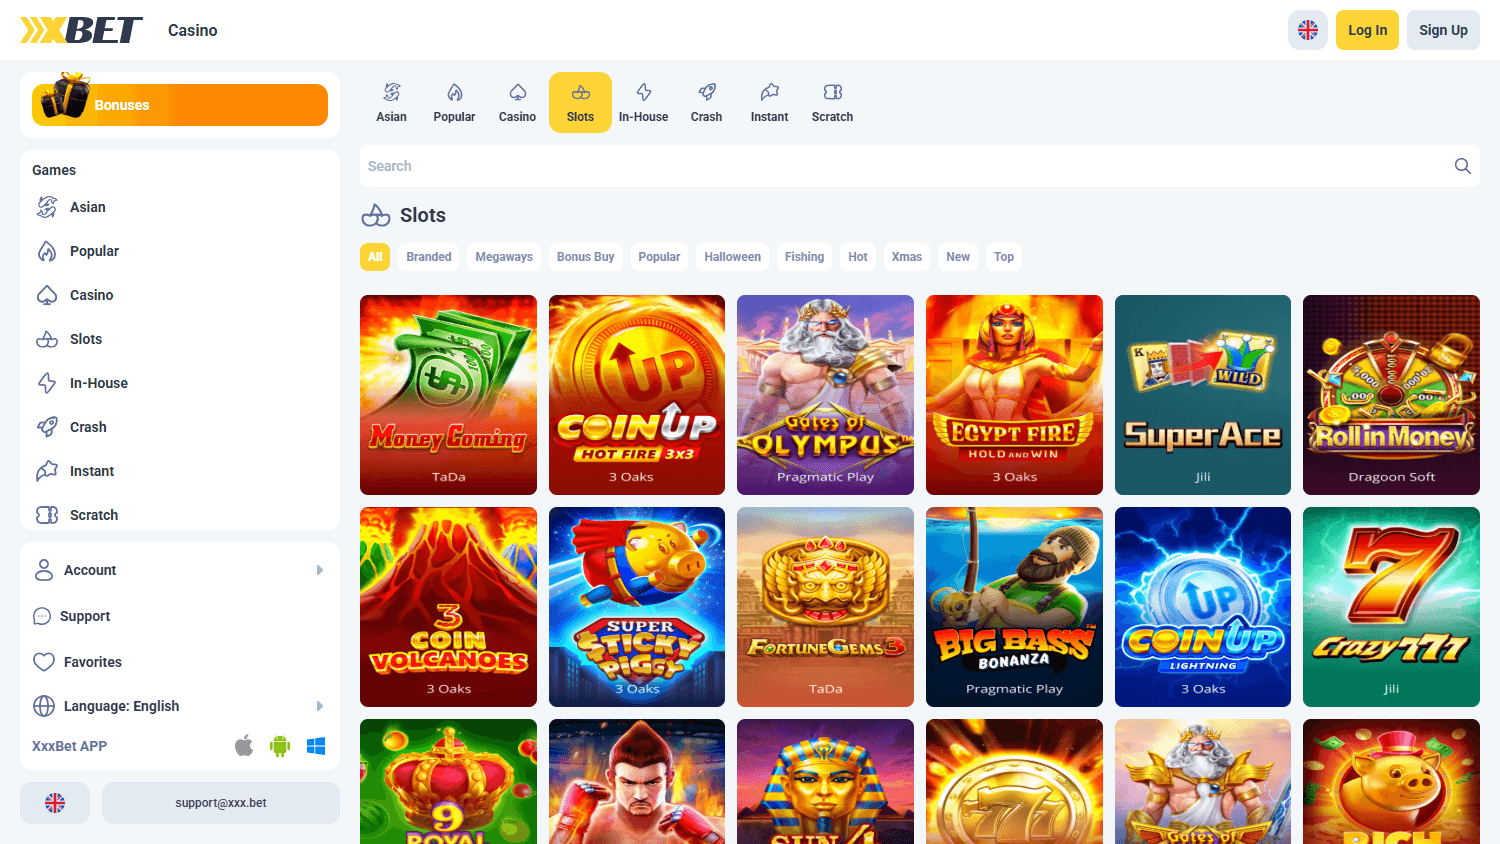Click the Casino spade icon in sidebar
This screenshot has height=844, width=1500.
(47, 295)
